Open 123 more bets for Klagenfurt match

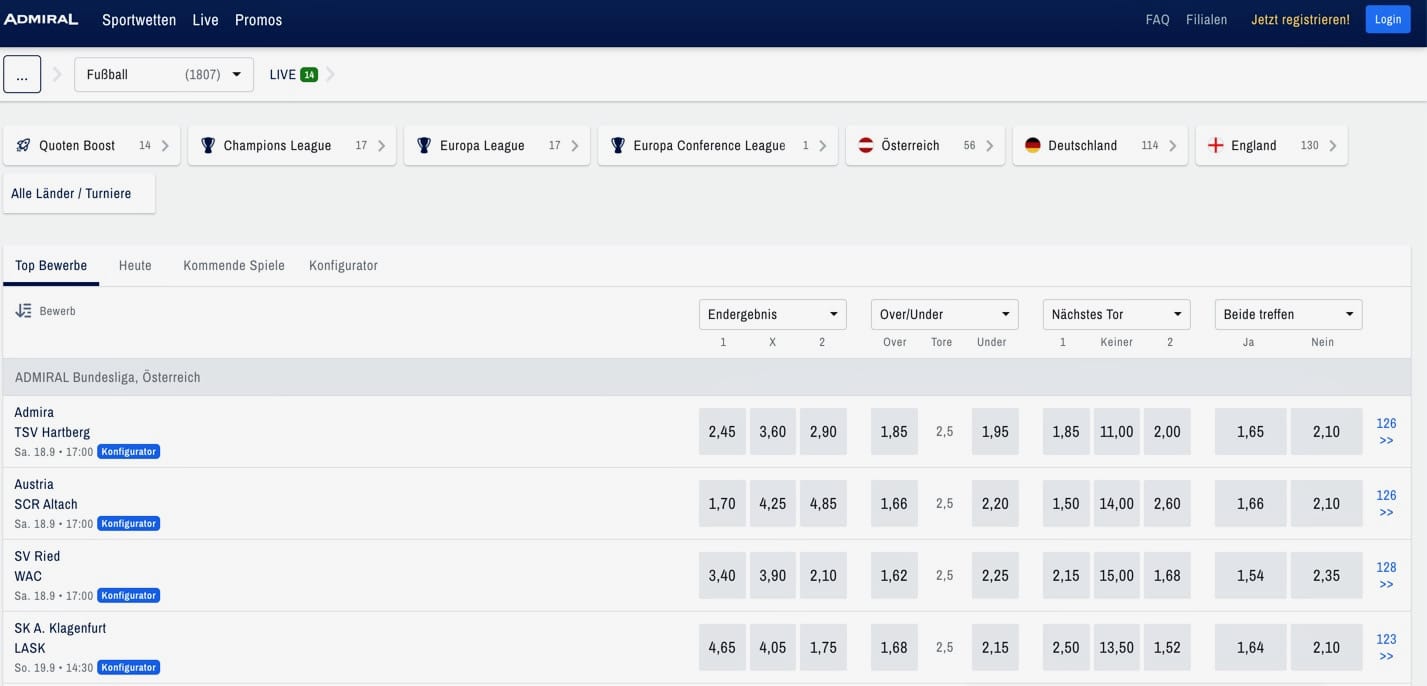(1386, 647)
